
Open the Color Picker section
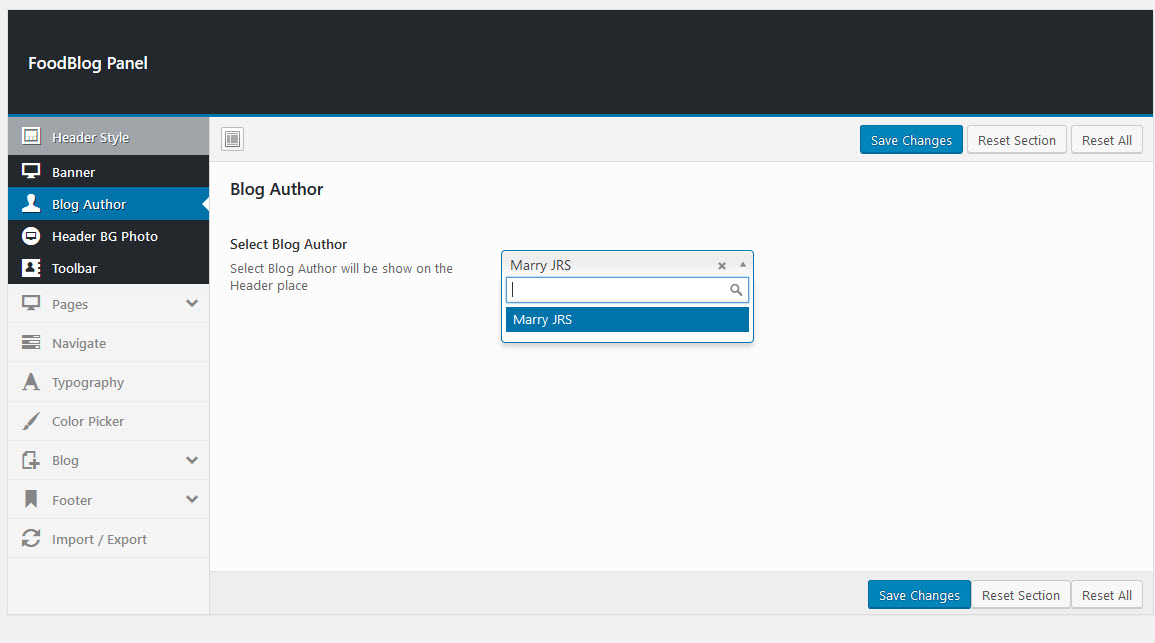[108, 421]
